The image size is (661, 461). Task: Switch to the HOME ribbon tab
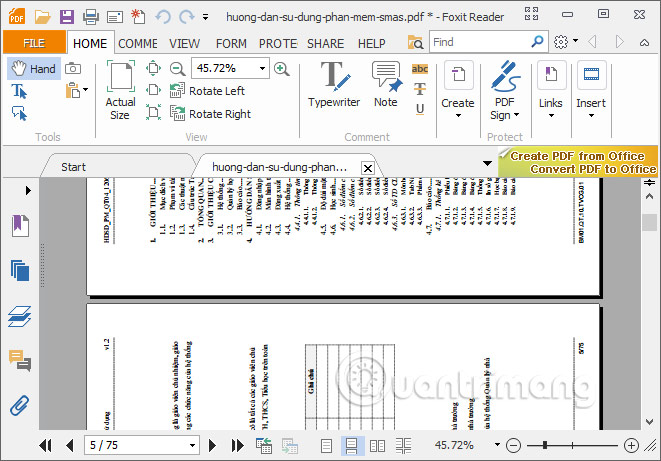point(90,43)
